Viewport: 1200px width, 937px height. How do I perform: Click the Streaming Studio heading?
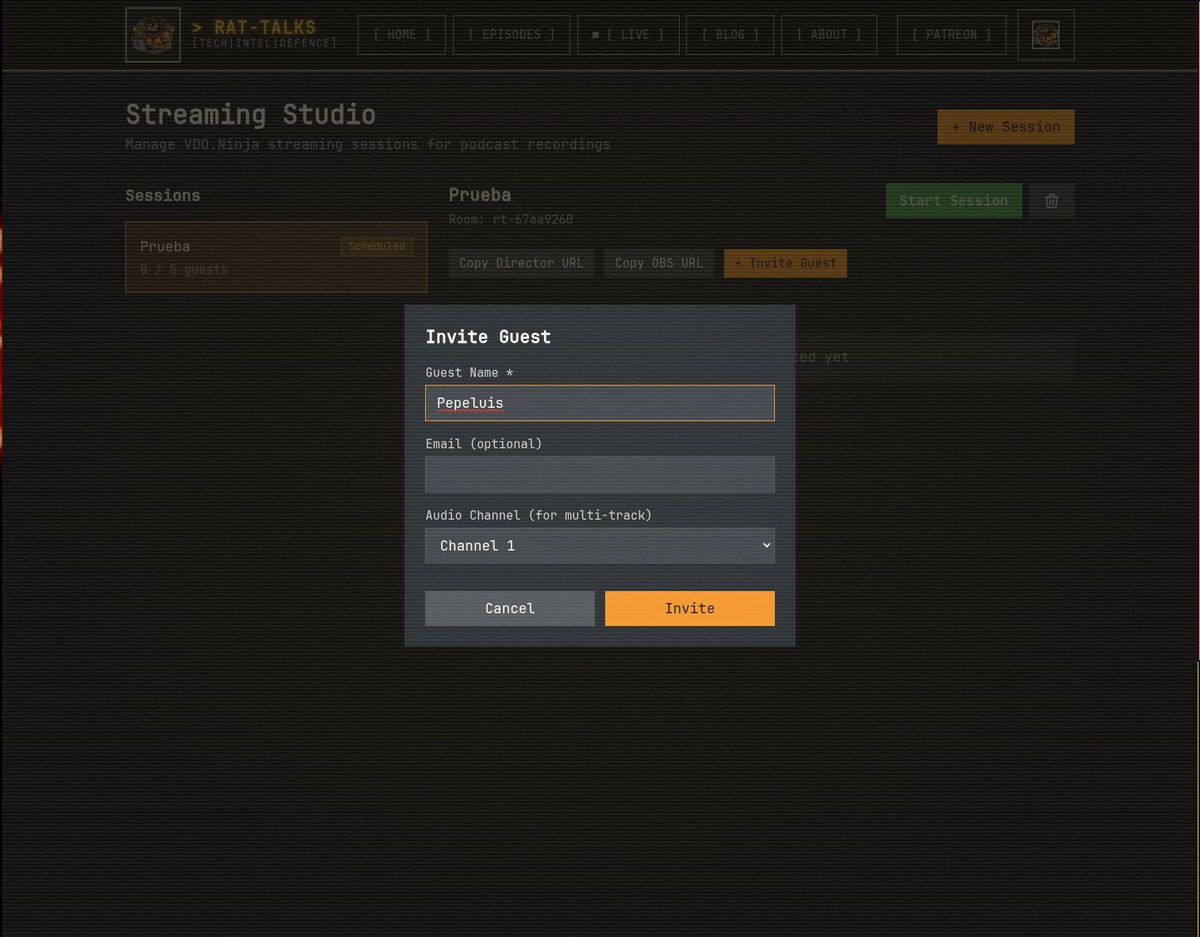click(251, 114)
